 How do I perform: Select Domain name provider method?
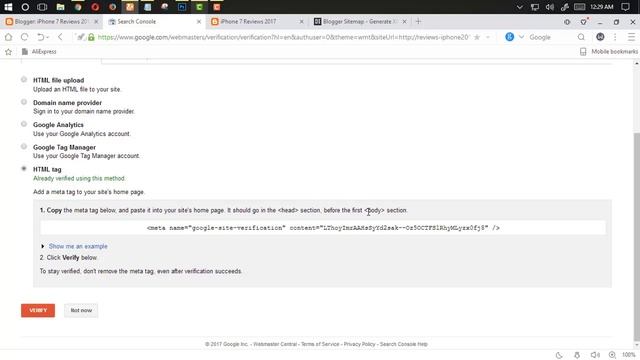tap(24, 102)
